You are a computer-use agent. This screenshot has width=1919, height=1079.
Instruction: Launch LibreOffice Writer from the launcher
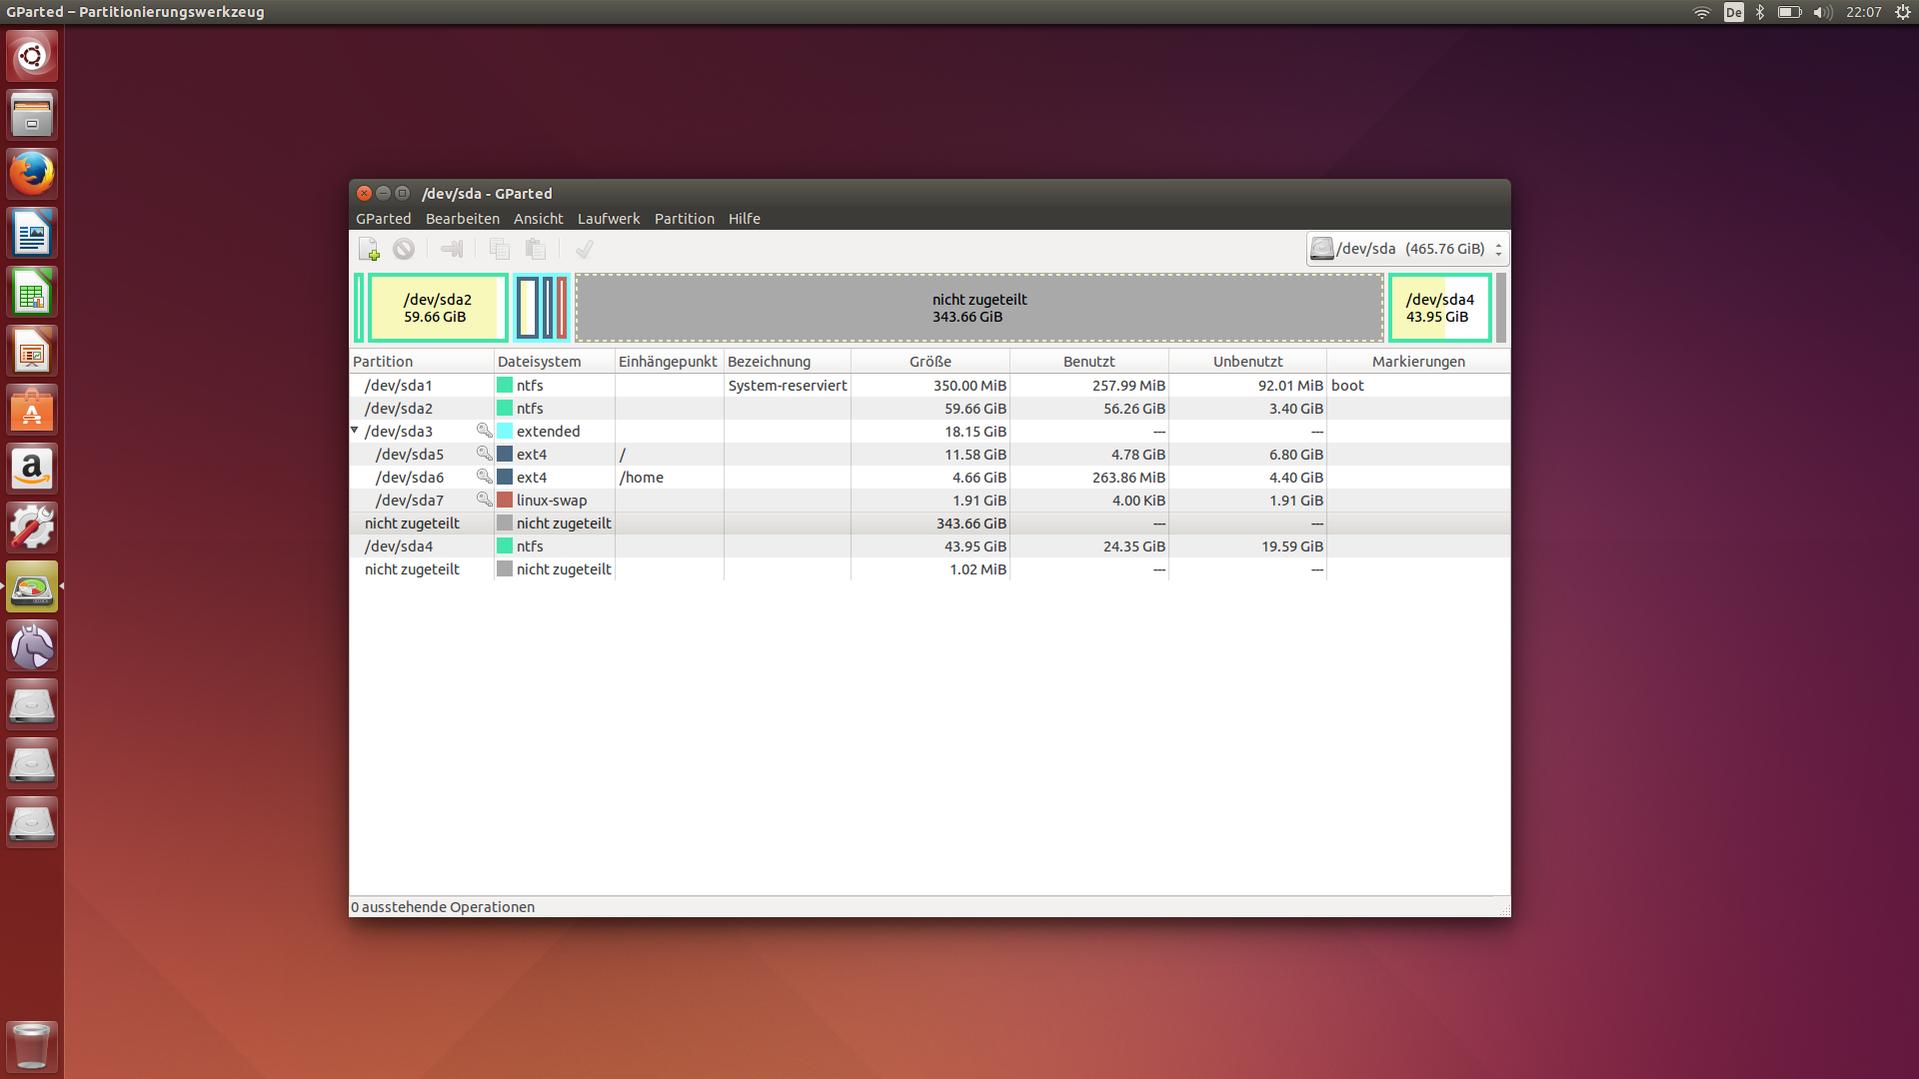point(32,233)
